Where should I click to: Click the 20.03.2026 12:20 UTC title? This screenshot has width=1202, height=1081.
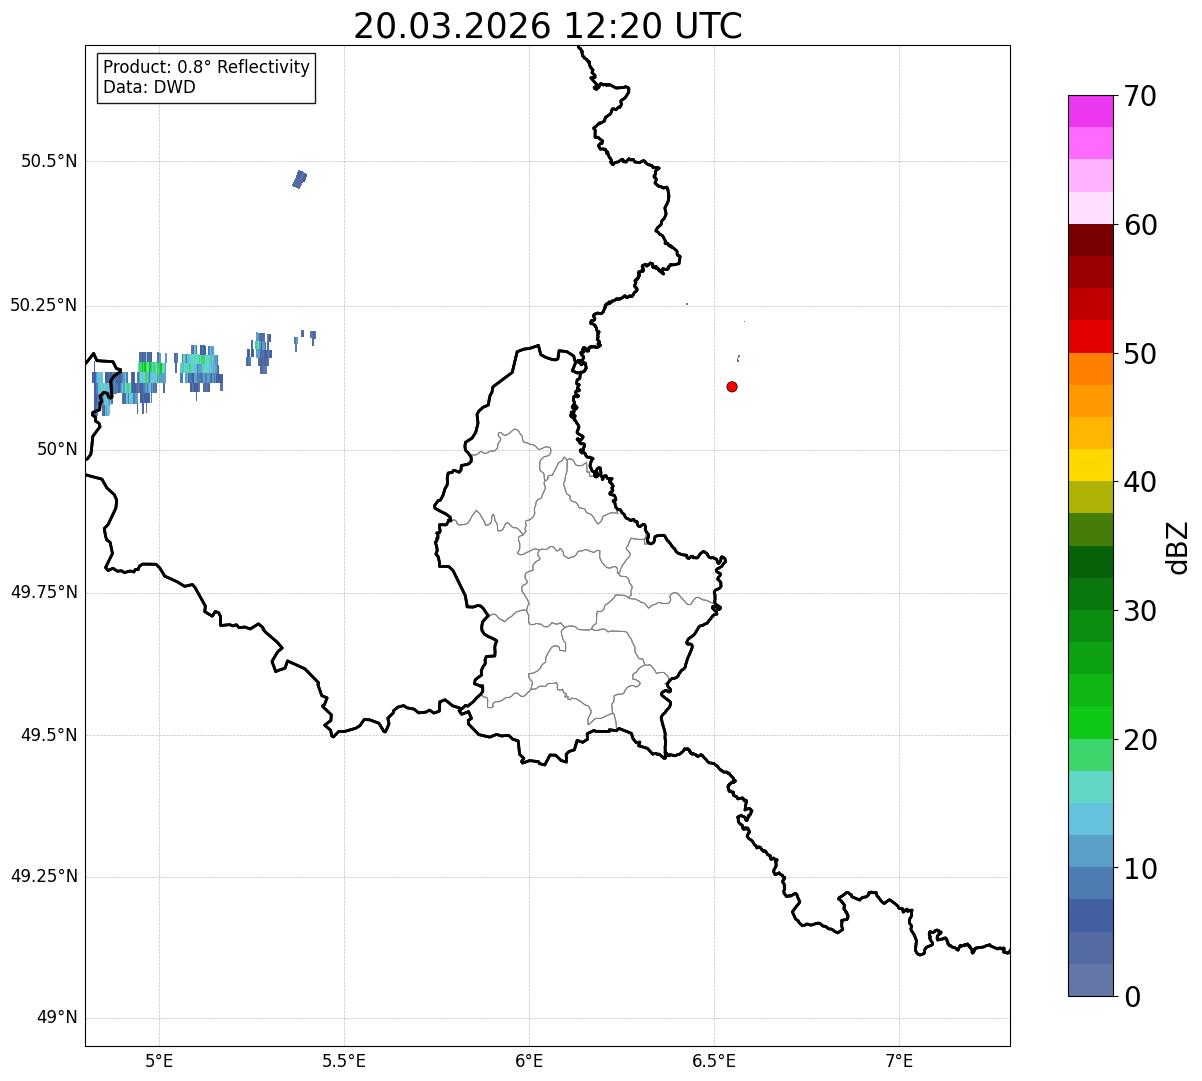pyautogui.click(x=548, y=25)
